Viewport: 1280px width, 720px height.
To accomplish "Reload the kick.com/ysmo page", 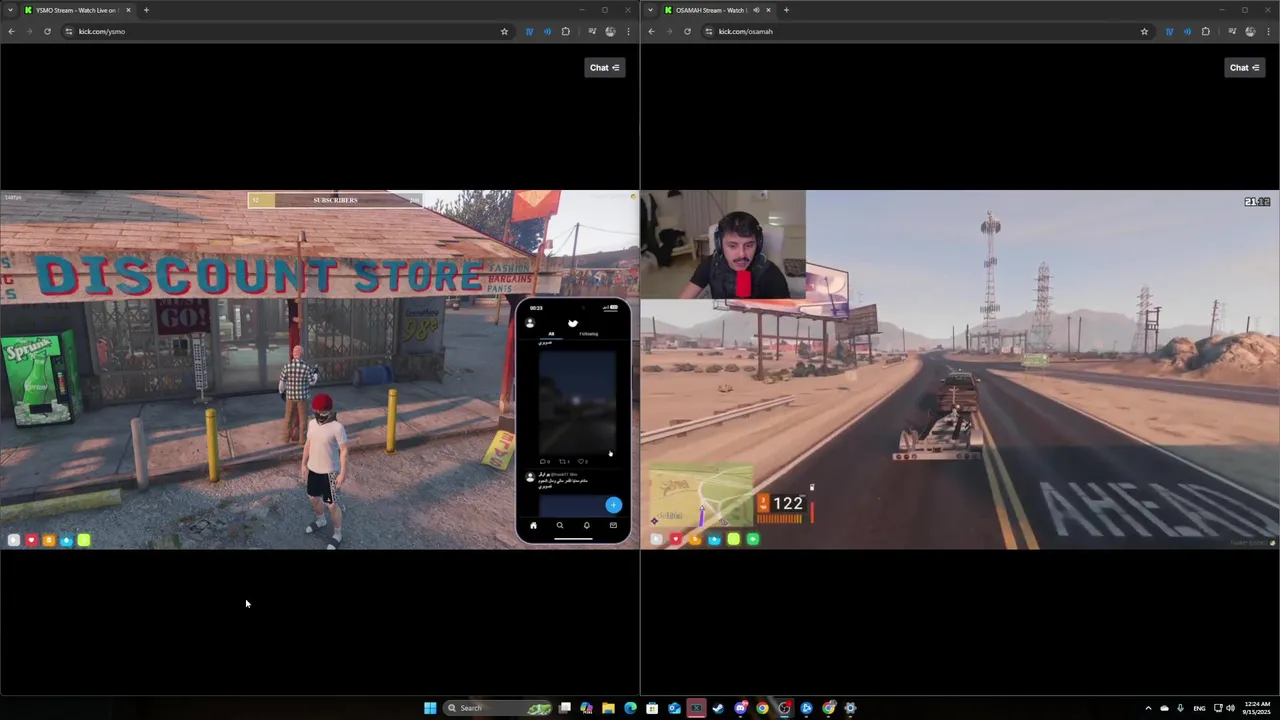I will [x=47, y=31].
